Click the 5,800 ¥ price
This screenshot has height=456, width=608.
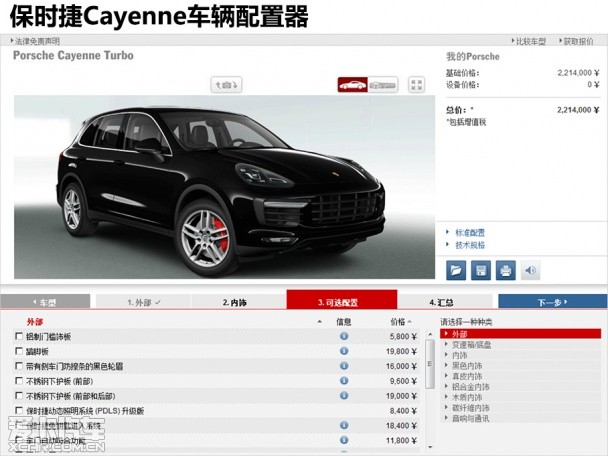coord(403,337)
